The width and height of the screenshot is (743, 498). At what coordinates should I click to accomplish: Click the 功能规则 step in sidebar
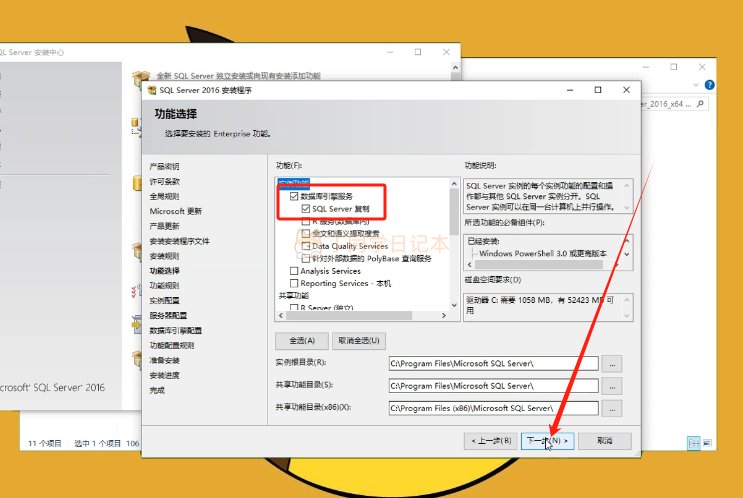164,285
